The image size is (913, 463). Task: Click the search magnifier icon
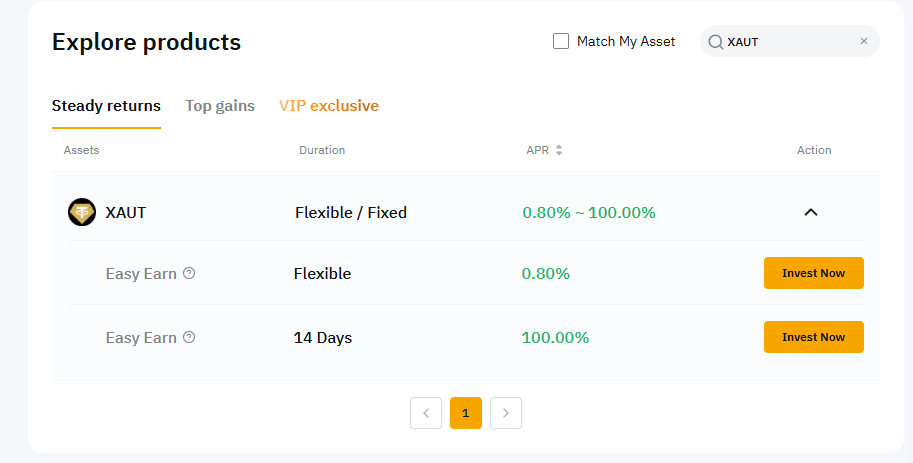[x=715, y=42]
